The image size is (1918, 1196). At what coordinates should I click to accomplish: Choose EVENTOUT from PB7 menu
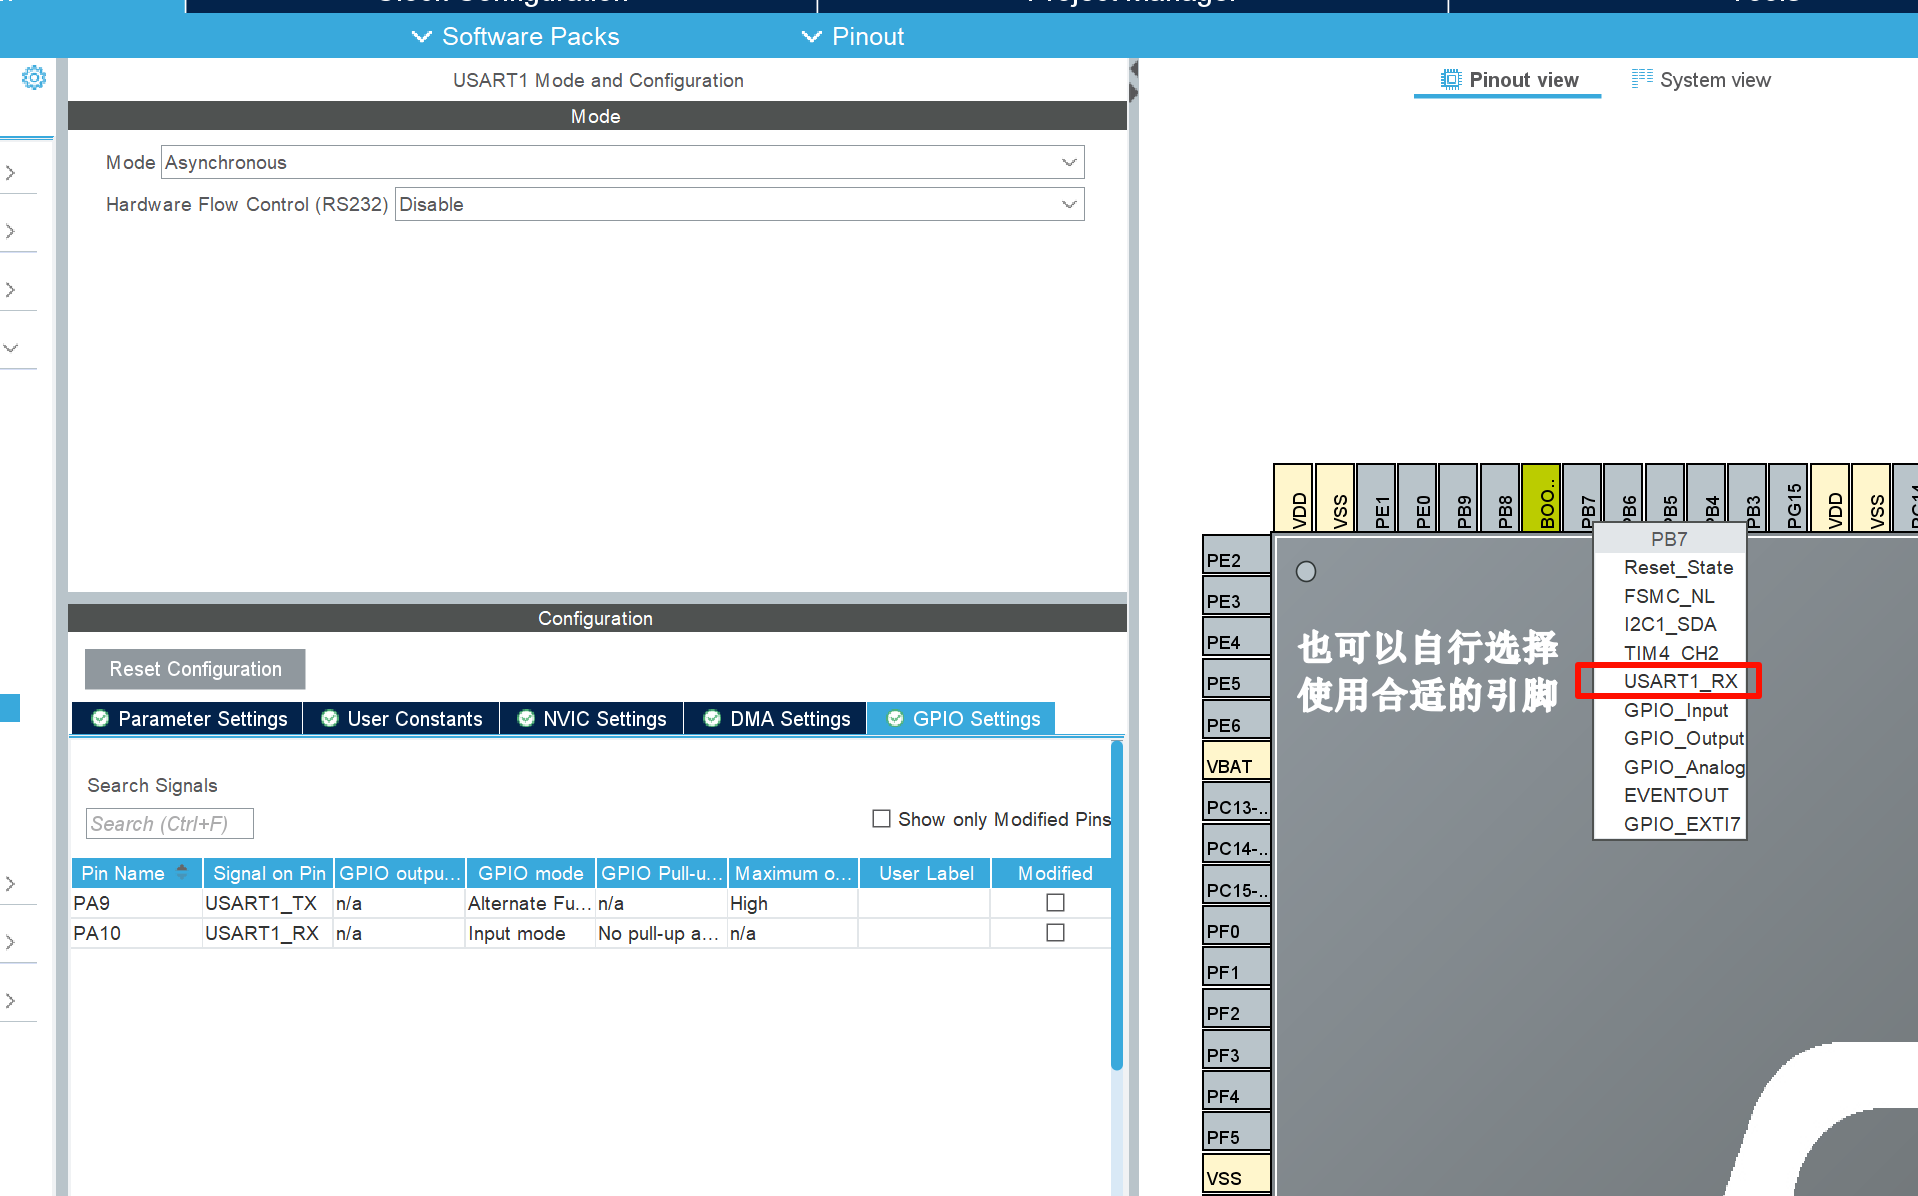click(1669, 795)
